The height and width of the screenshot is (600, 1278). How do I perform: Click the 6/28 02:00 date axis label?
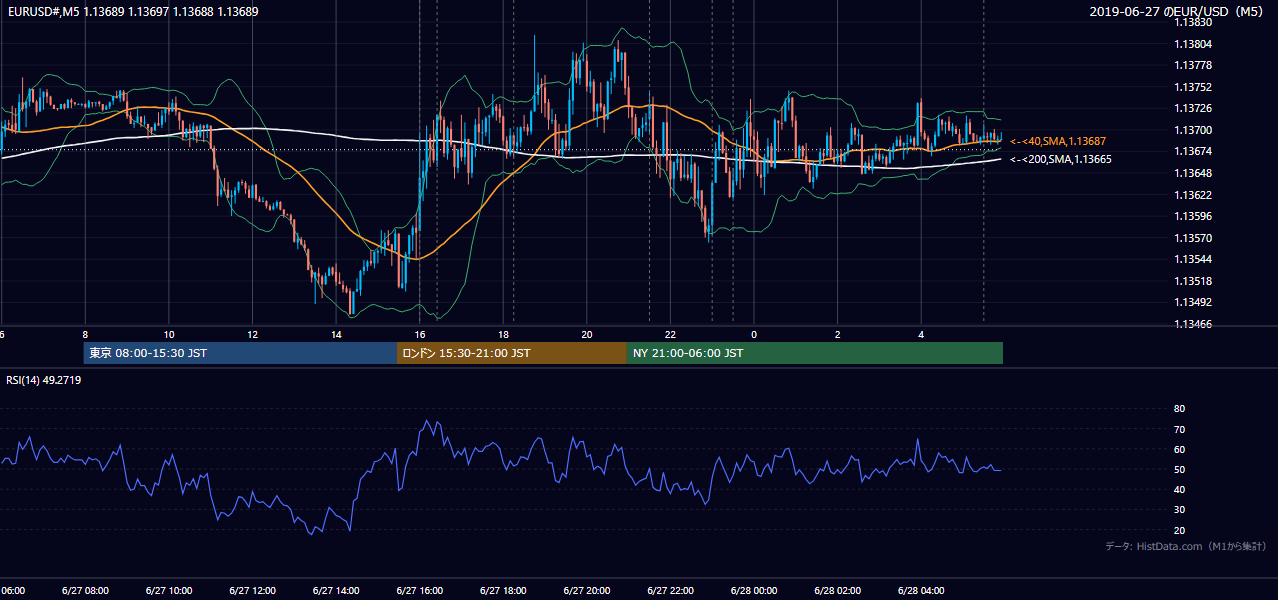click(x=838, y=591)
